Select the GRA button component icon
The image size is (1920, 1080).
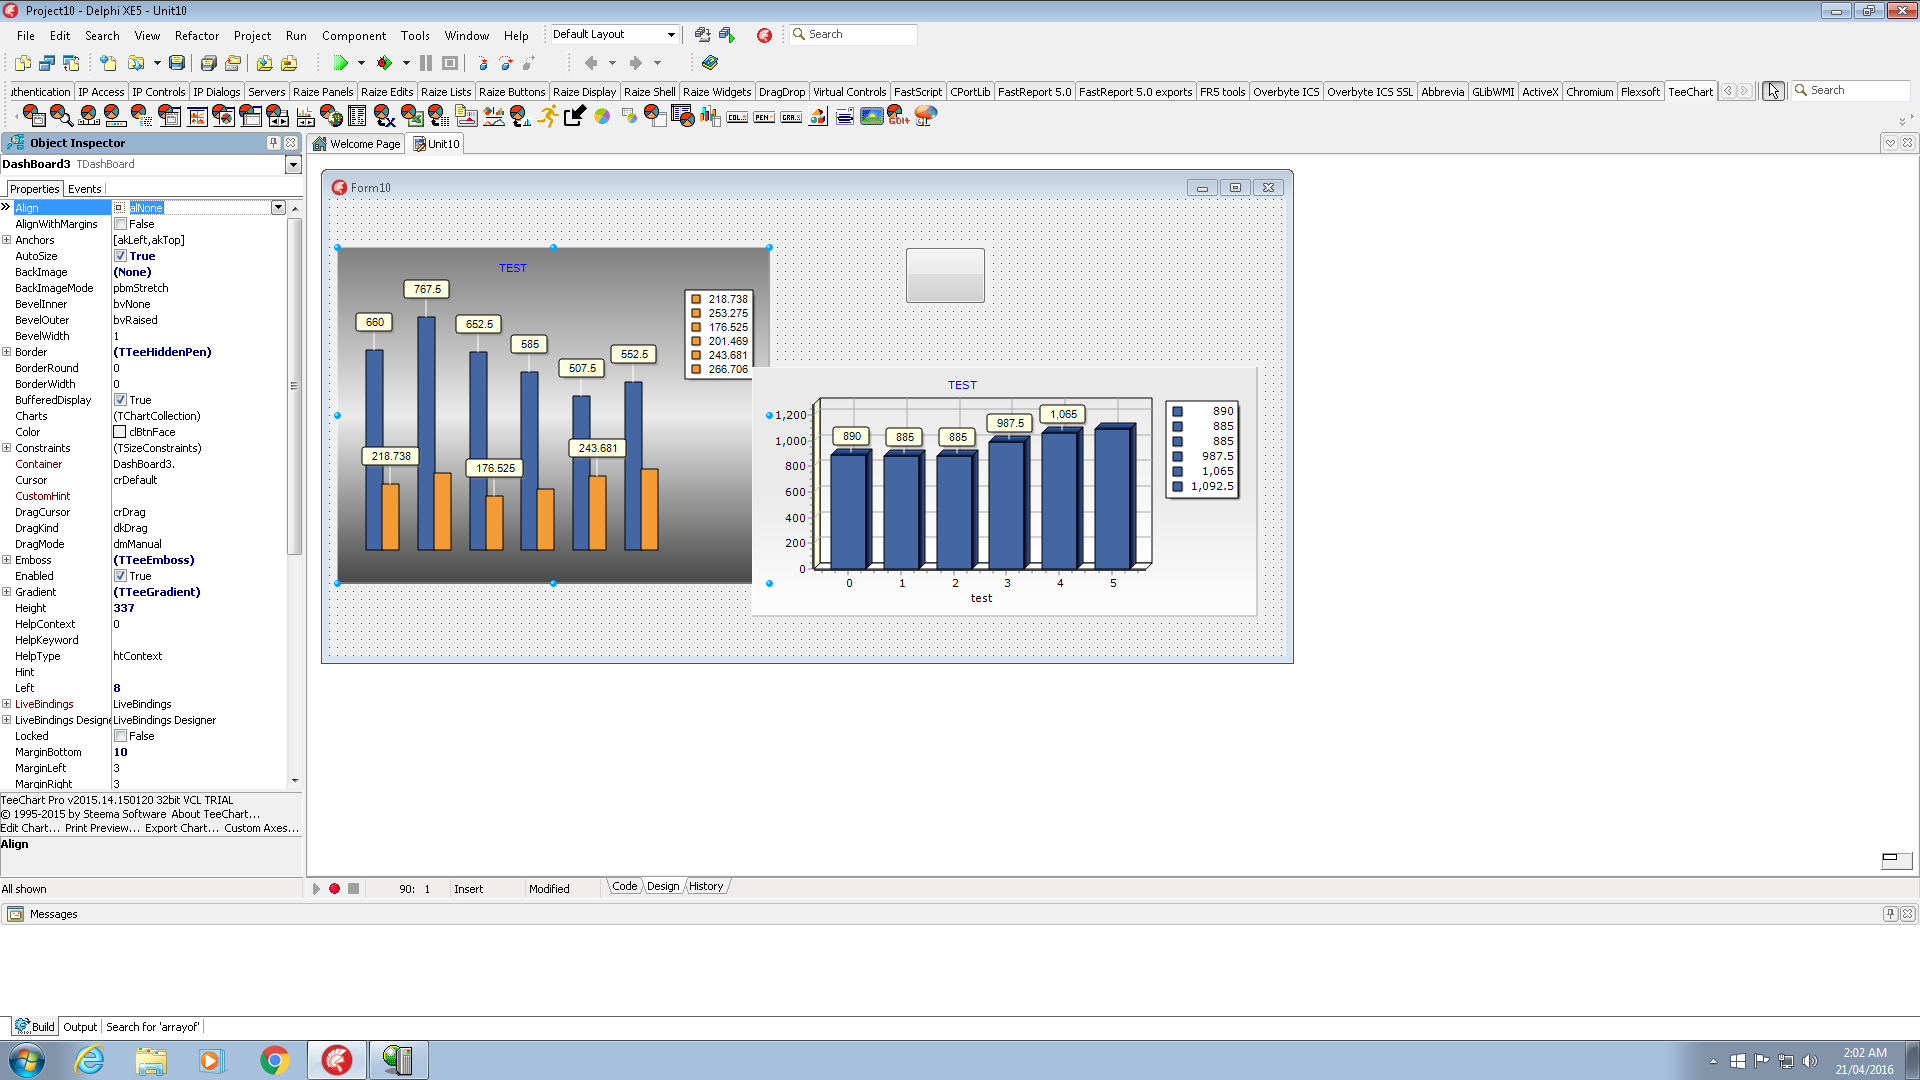point(791,117)
